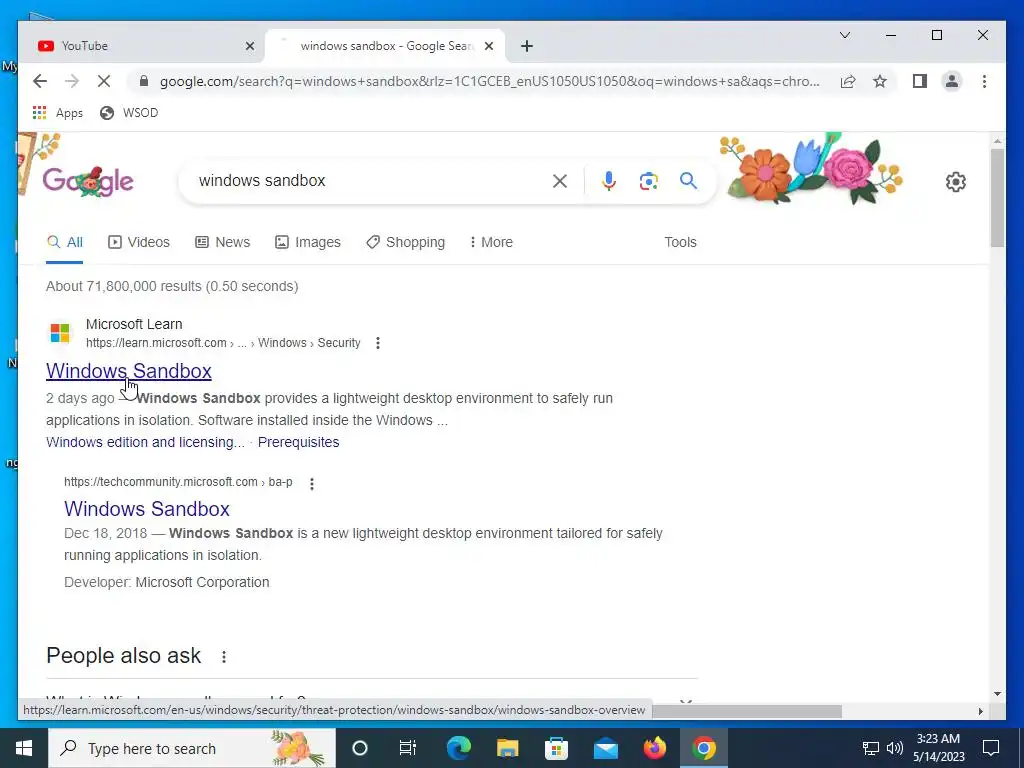Click the address bar URL
This screenshot has height=768, width=1024.
click(x=489, y=81)
